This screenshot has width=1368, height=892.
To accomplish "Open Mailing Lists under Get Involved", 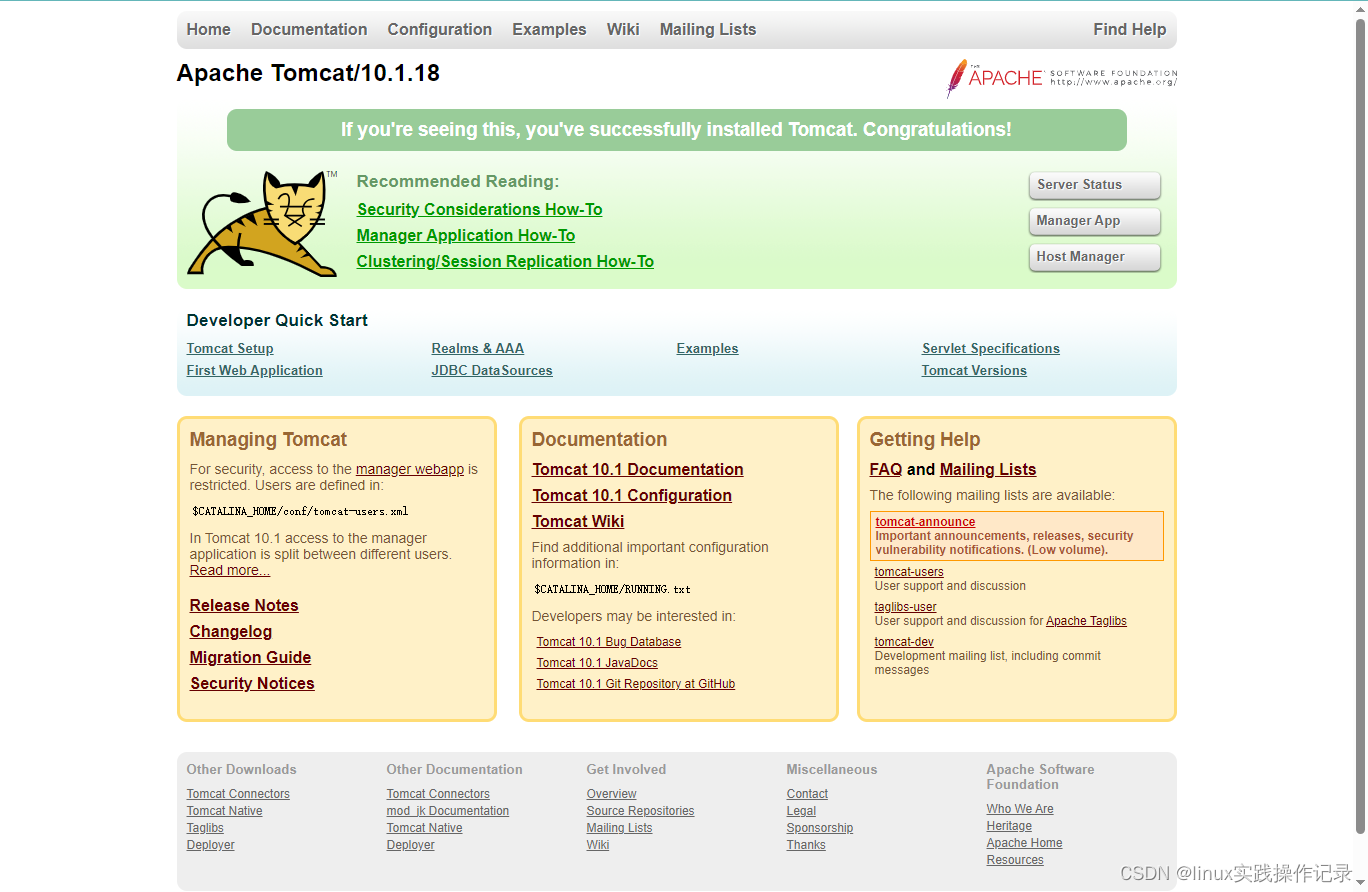I will [619, 828].
